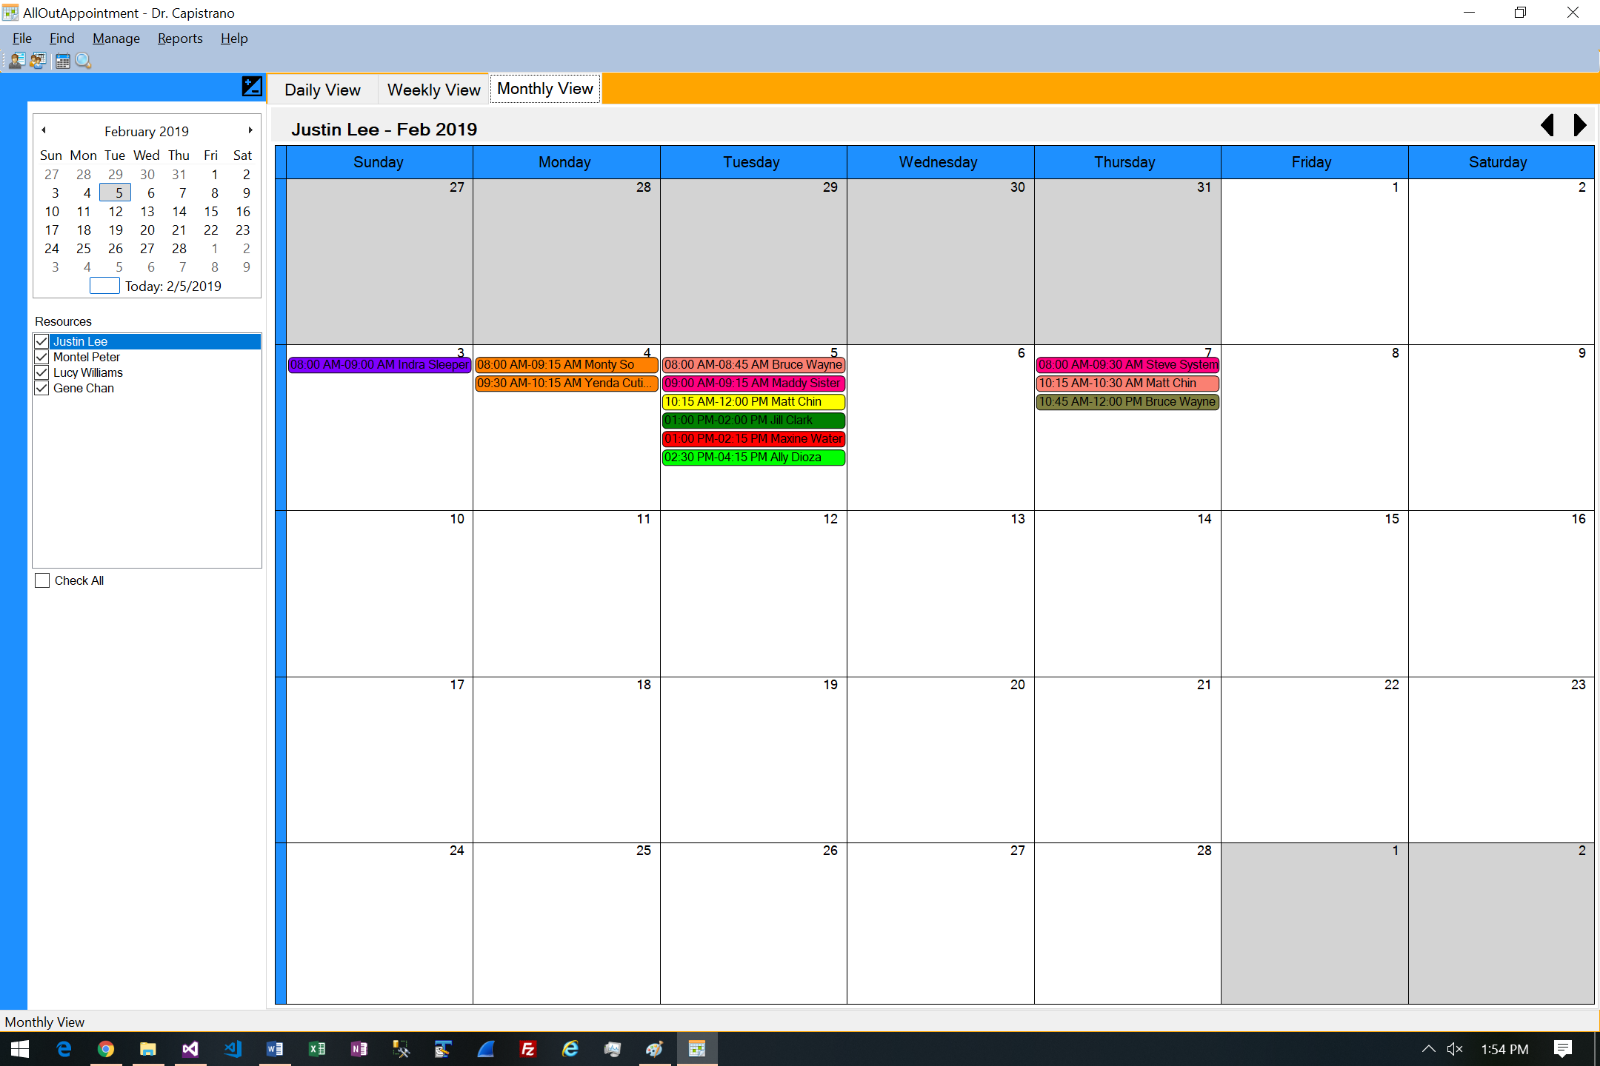Select date 14 in the mini calendar
The width and height of the screenshot is (1600, 1066).
tap(179, 212)
